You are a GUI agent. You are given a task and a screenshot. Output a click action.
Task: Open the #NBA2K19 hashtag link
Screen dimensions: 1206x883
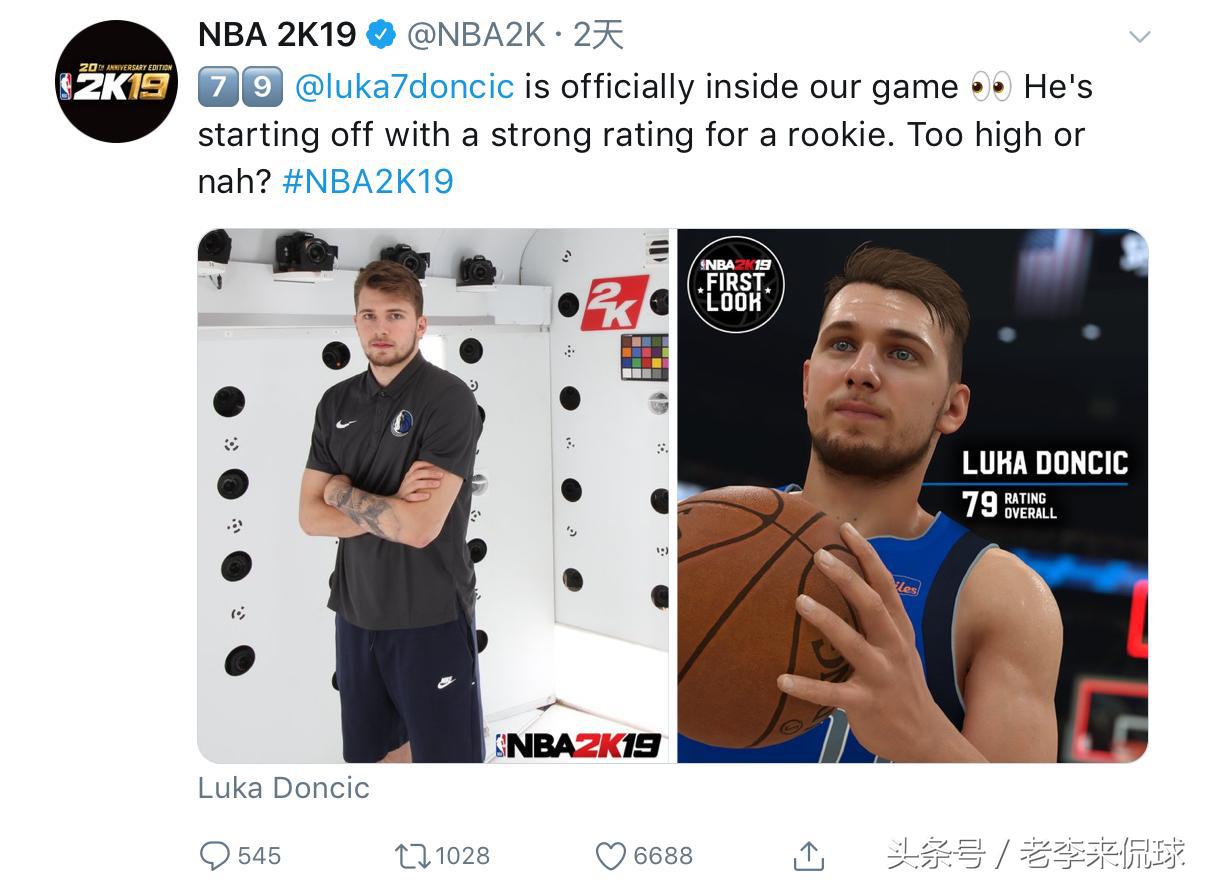pos(368,181)
